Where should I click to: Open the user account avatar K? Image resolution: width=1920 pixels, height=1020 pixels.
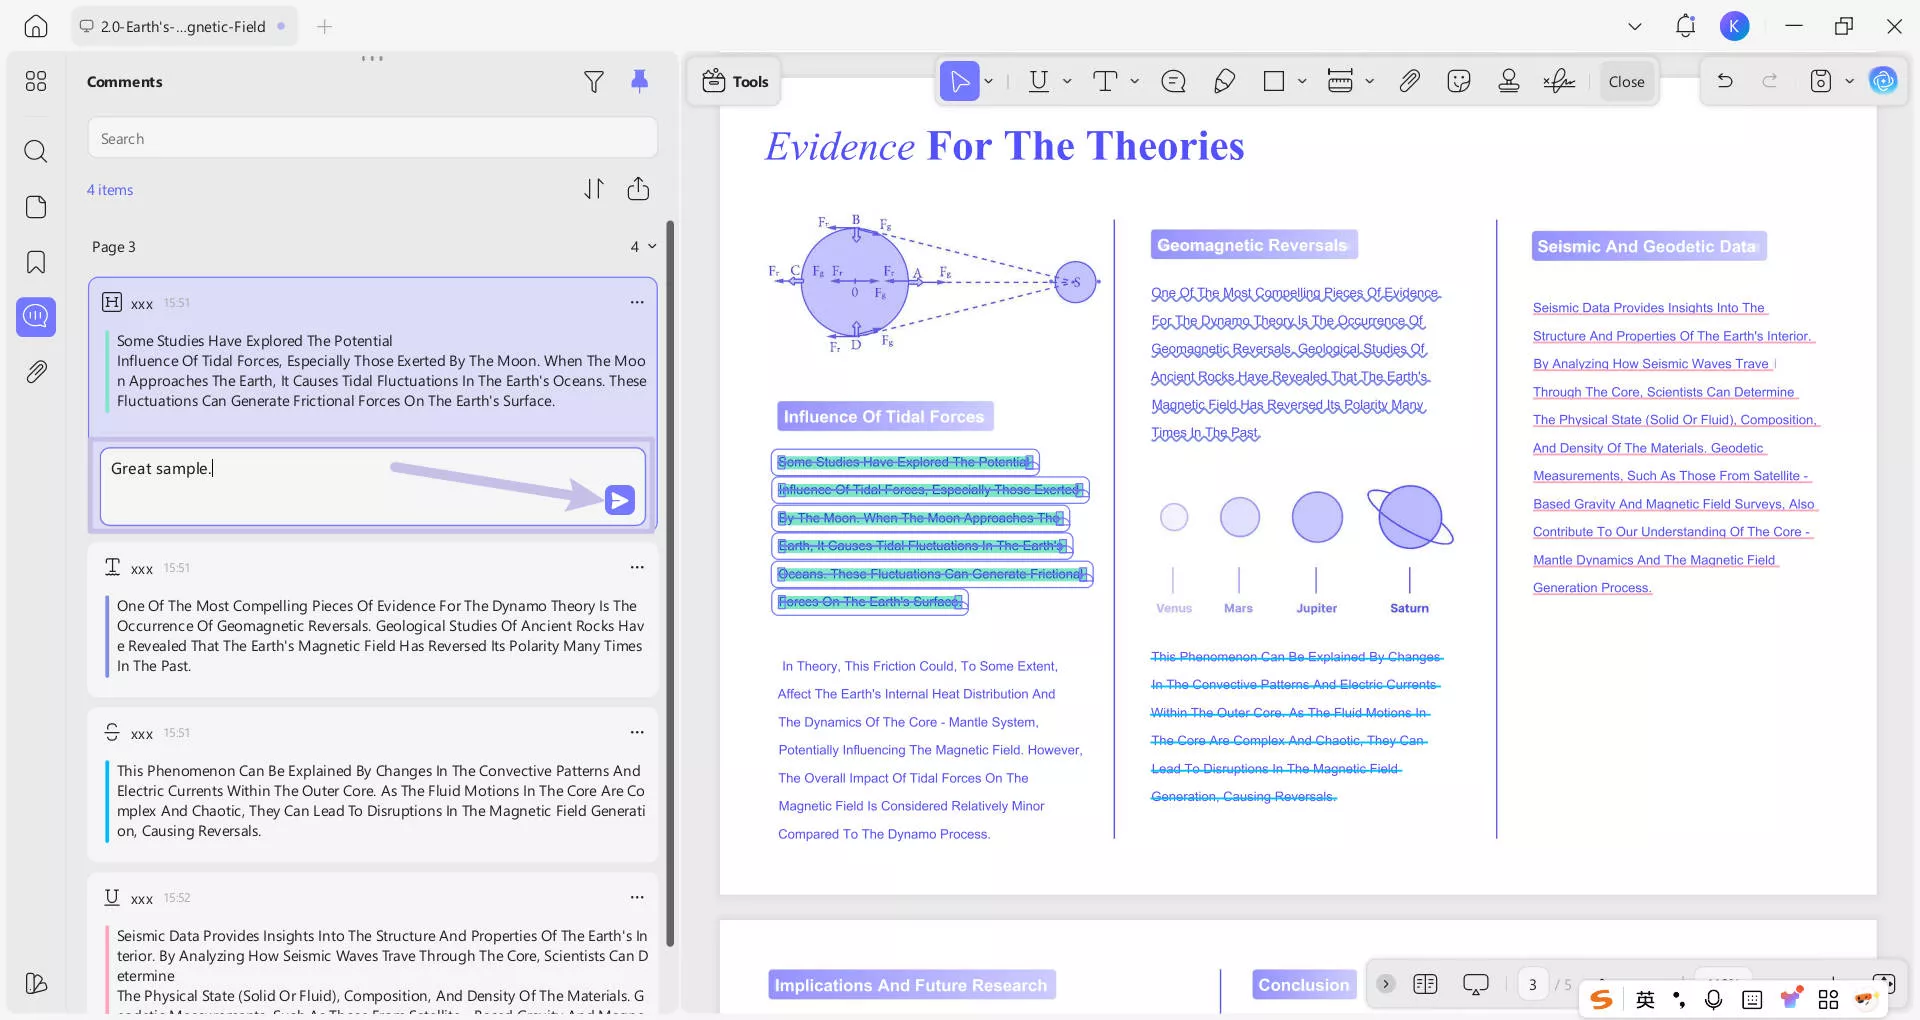click(x=1735, y=27)
